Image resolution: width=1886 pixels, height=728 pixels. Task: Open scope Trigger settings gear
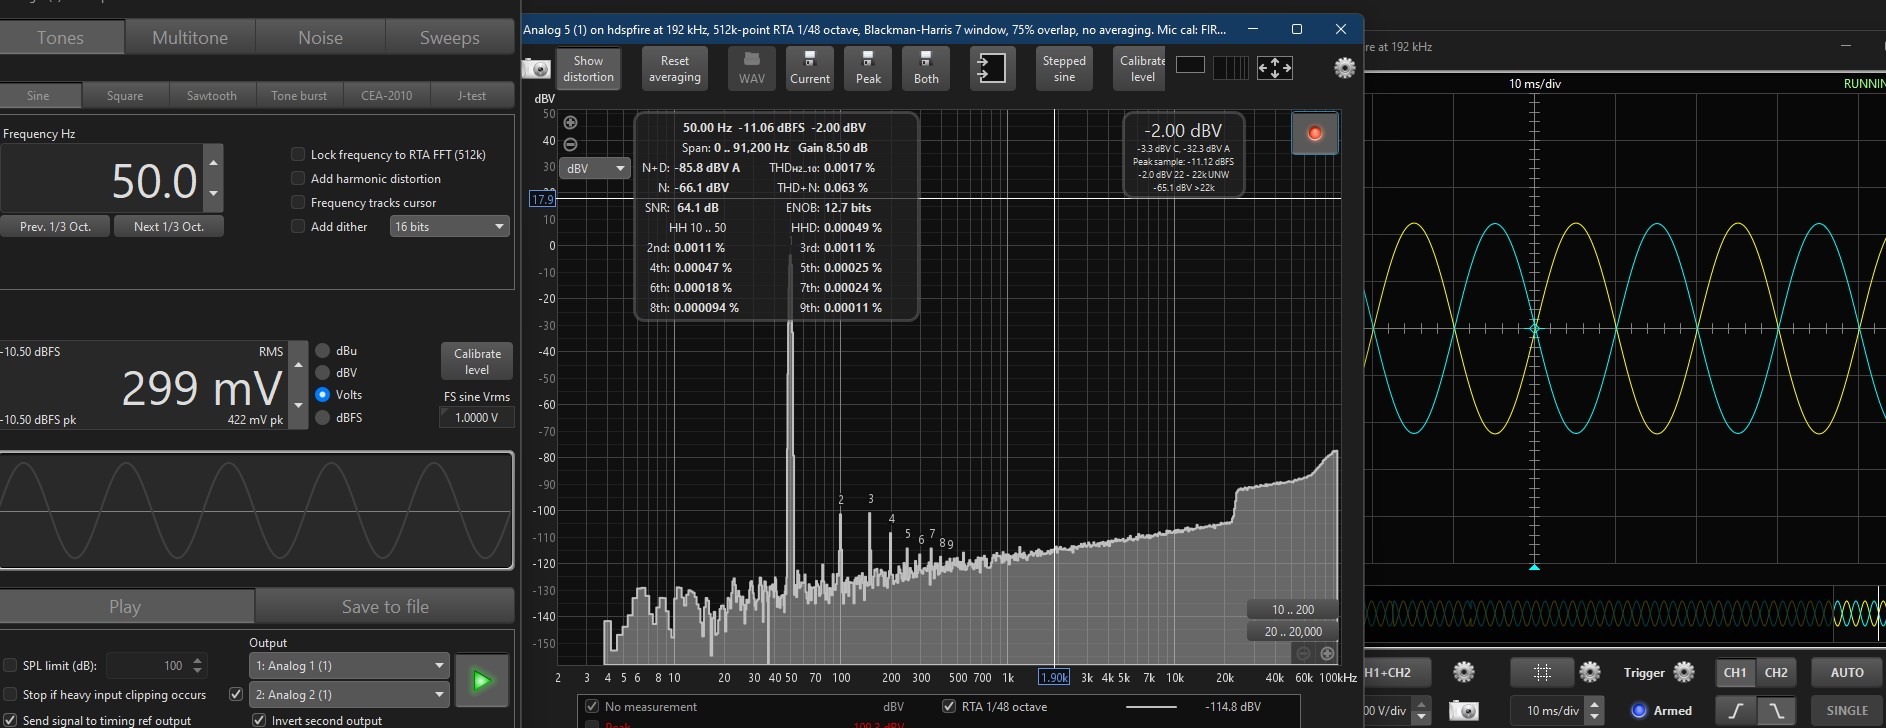[1684, 672]
